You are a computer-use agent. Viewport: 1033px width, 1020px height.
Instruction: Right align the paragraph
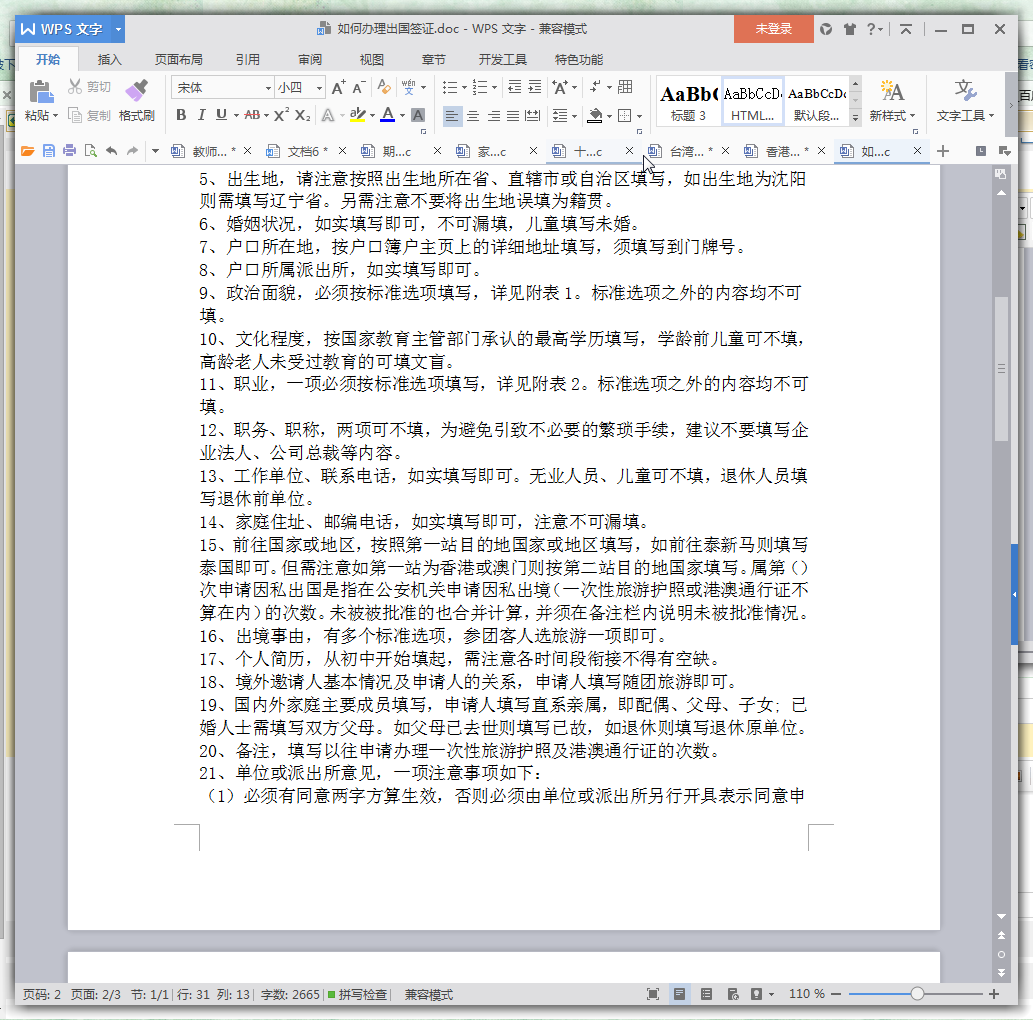pos(493,116)
